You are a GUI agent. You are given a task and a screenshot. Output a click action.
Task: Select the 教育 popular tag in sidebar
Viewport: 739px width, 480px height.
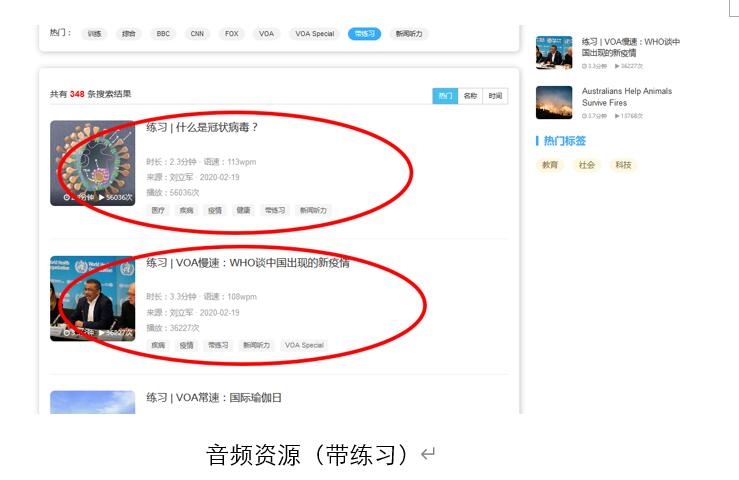coord(550,165)
